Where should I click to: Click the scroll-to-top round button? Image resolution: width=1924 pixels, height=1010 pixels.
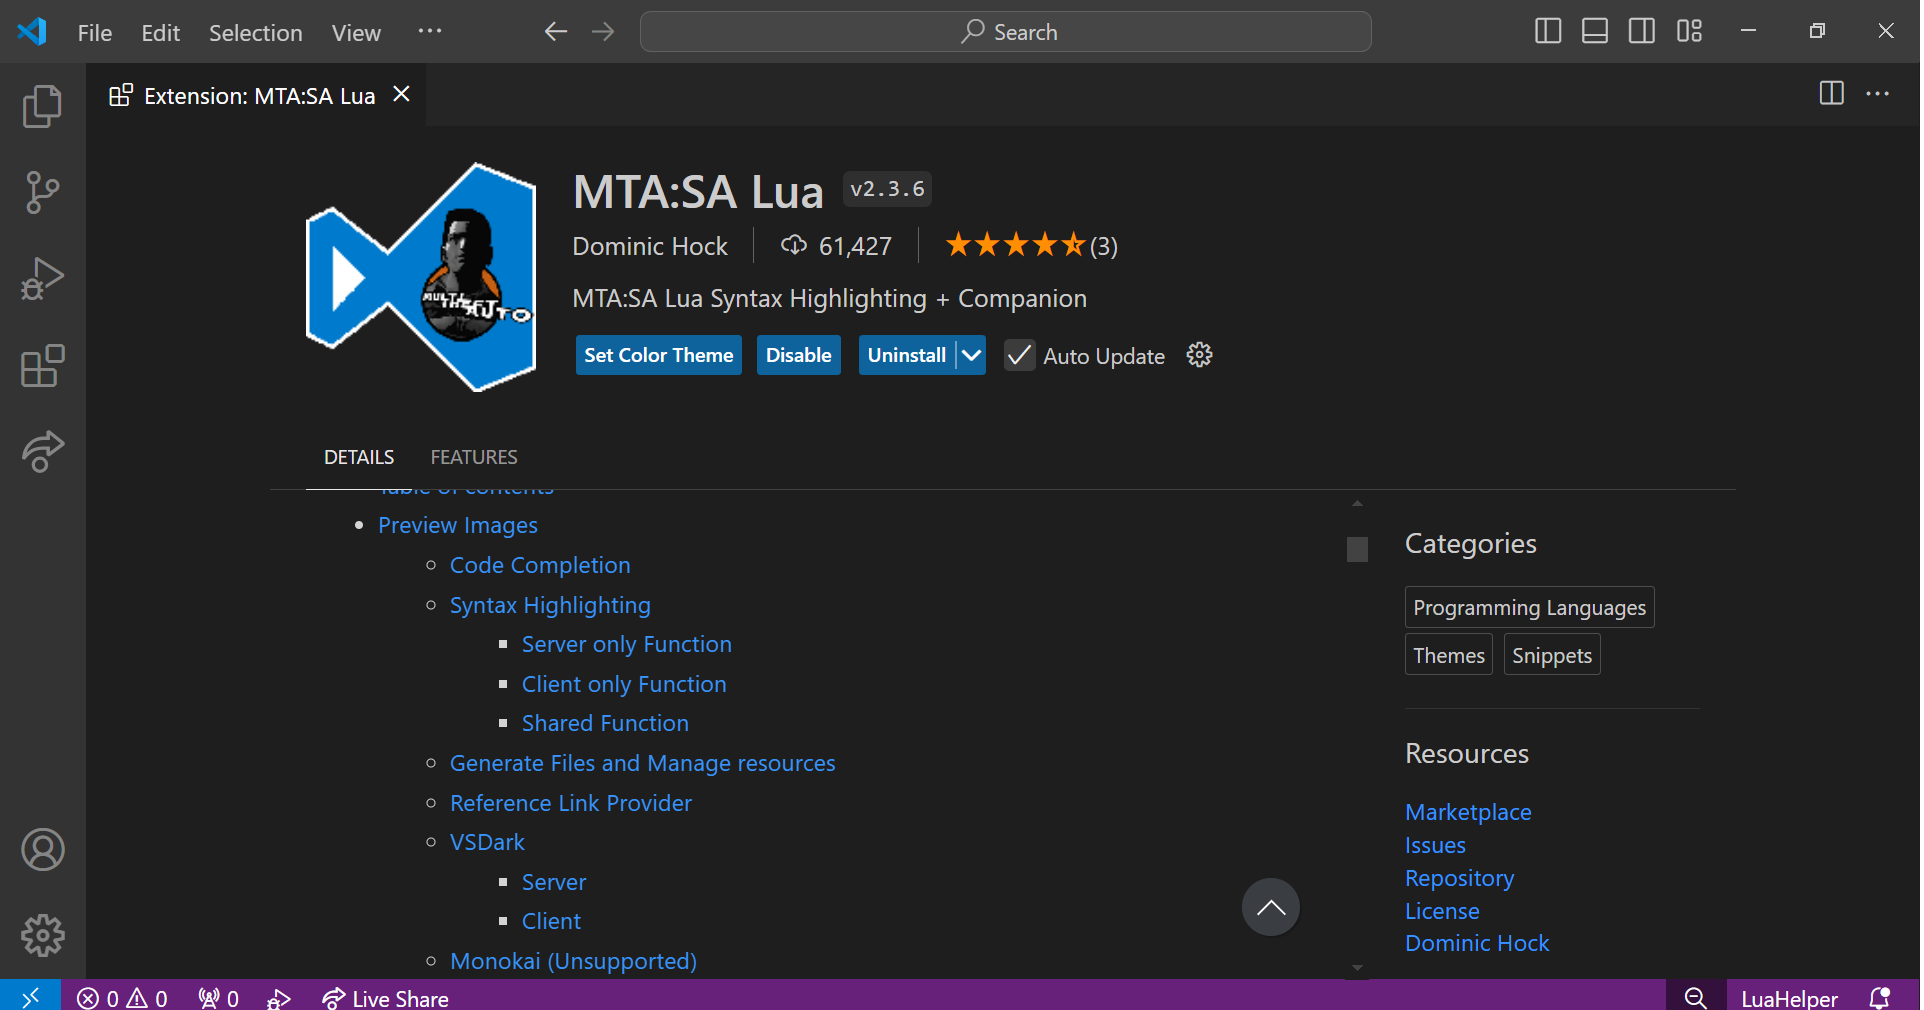coord(1270,907)
